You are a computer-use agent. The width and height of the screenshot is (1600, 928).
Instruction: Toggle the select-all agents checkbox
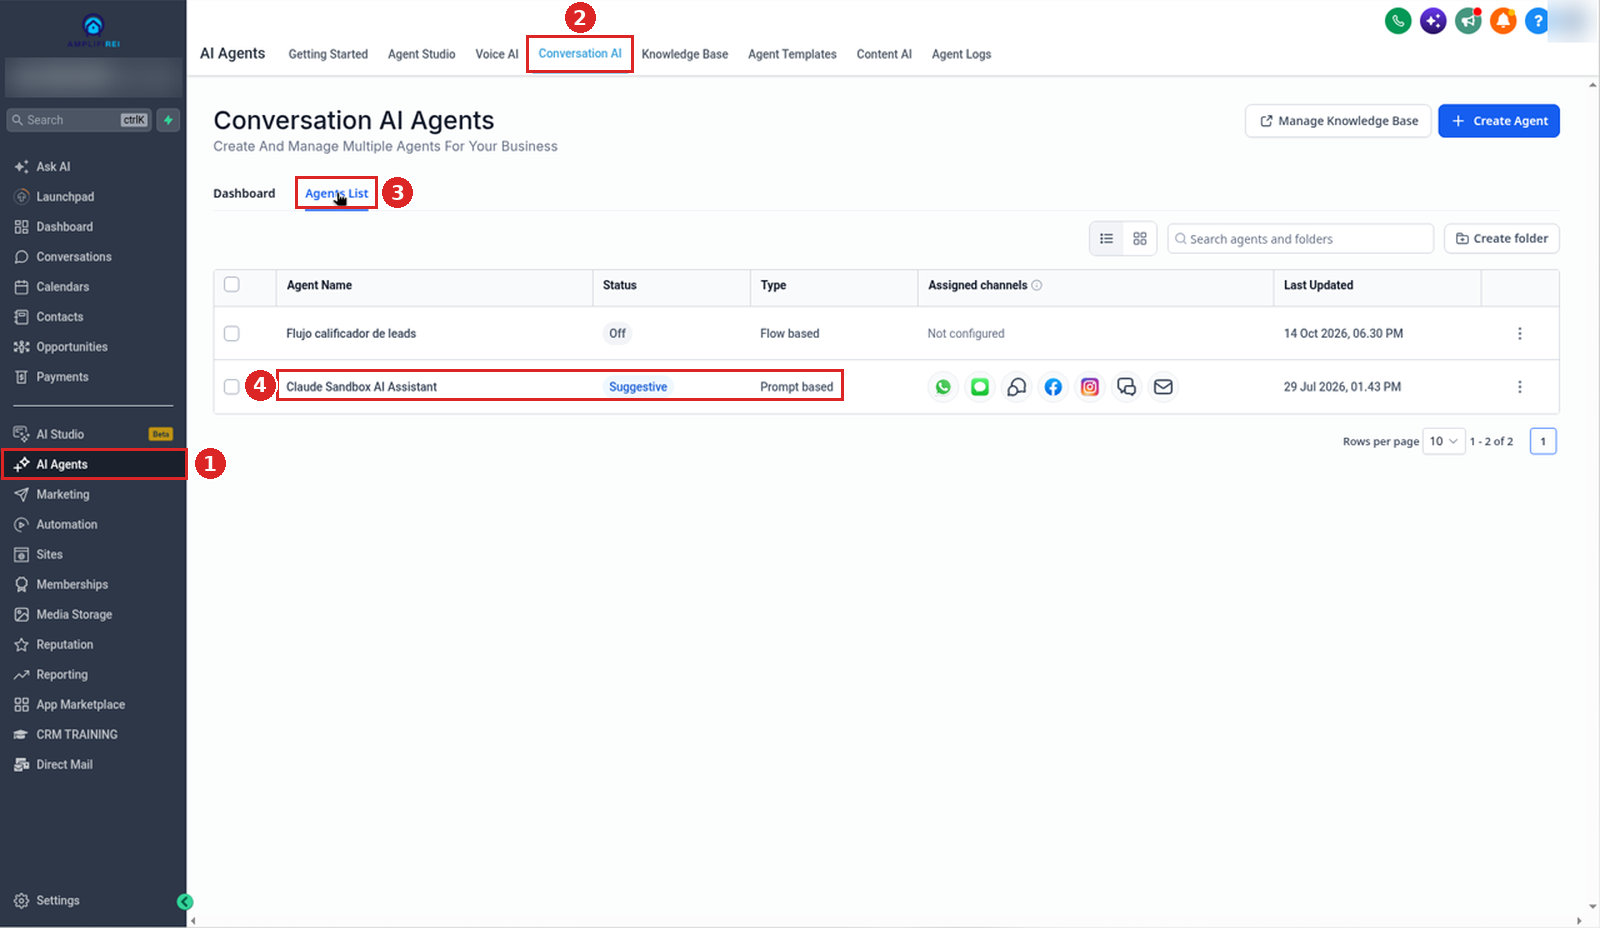point(232,285)
